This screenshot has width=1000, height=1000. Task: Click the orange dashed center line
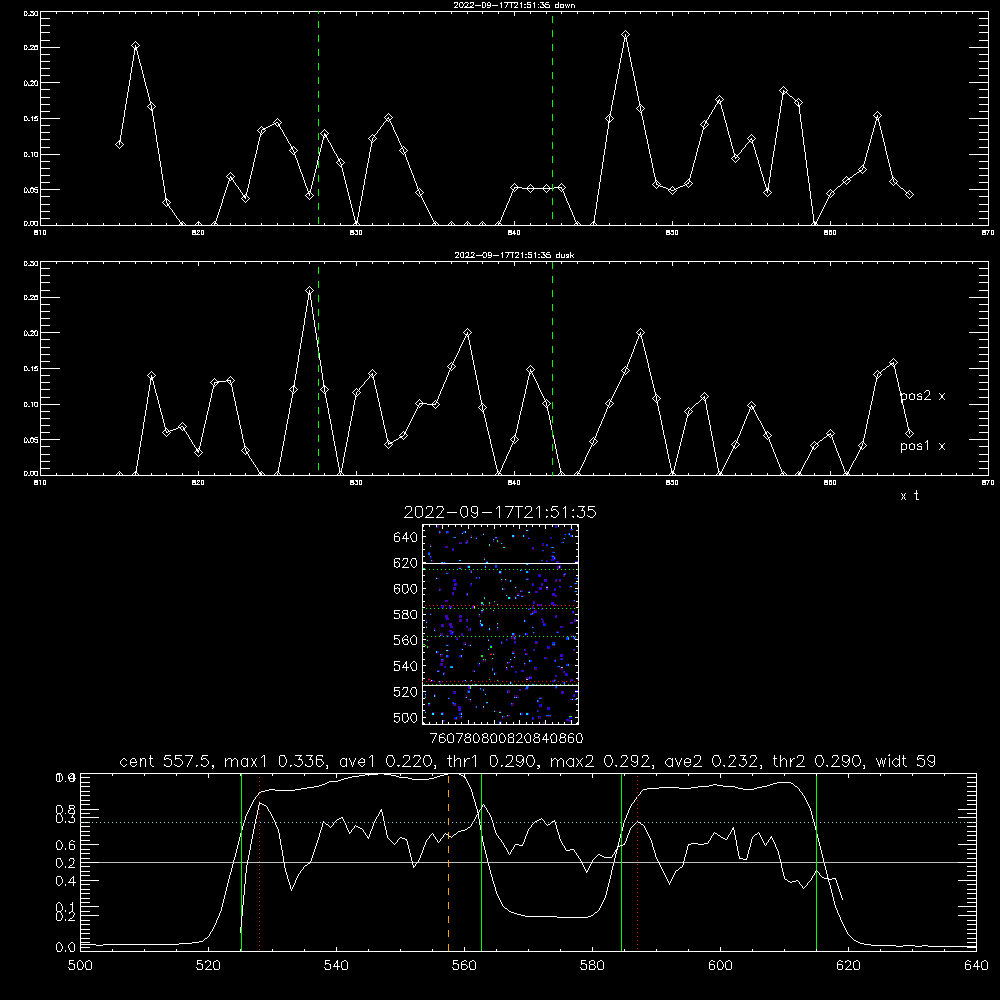tap(448, 861)
